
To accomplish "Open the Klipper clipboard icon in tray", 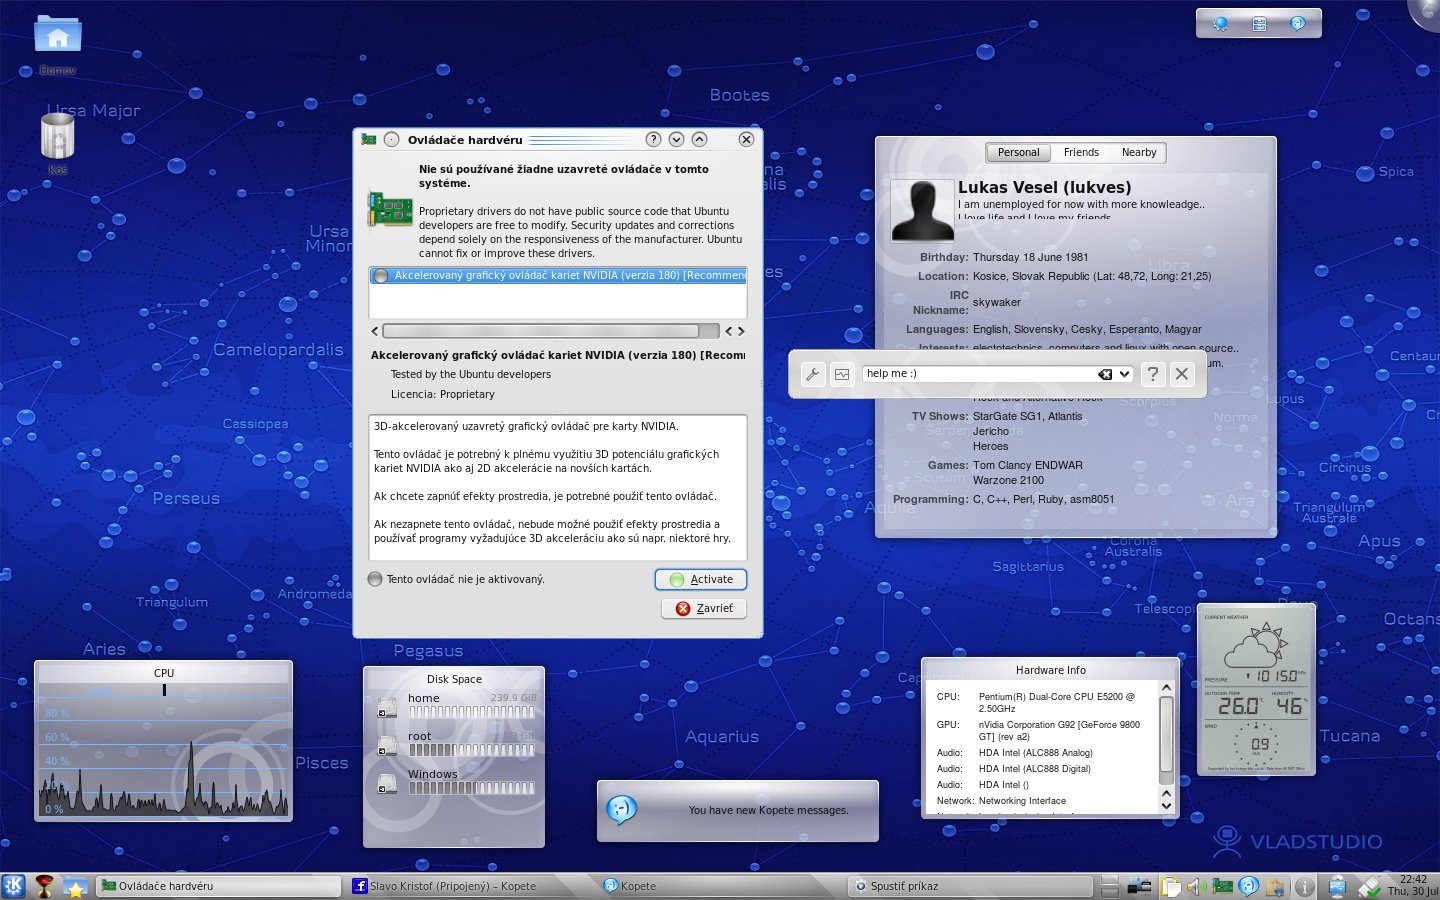I will coord(1171,886).
